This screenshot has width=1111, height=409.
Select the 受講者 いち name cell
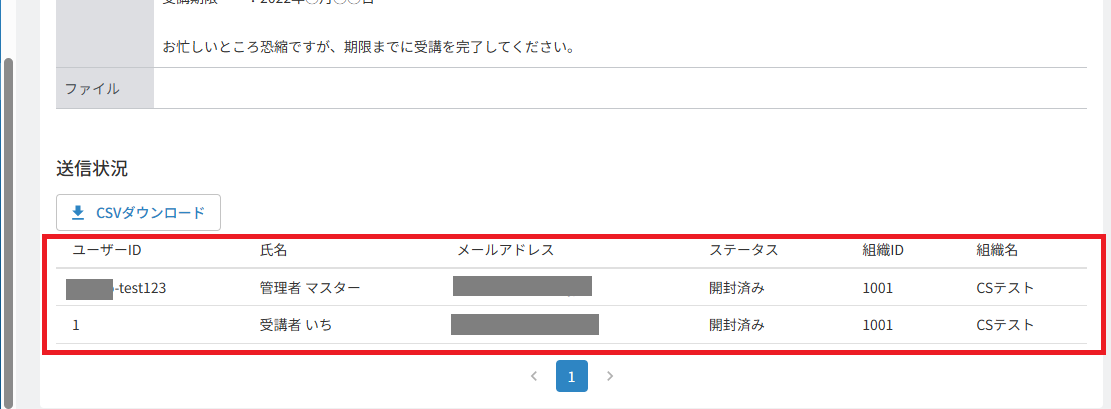click(296, 325)
